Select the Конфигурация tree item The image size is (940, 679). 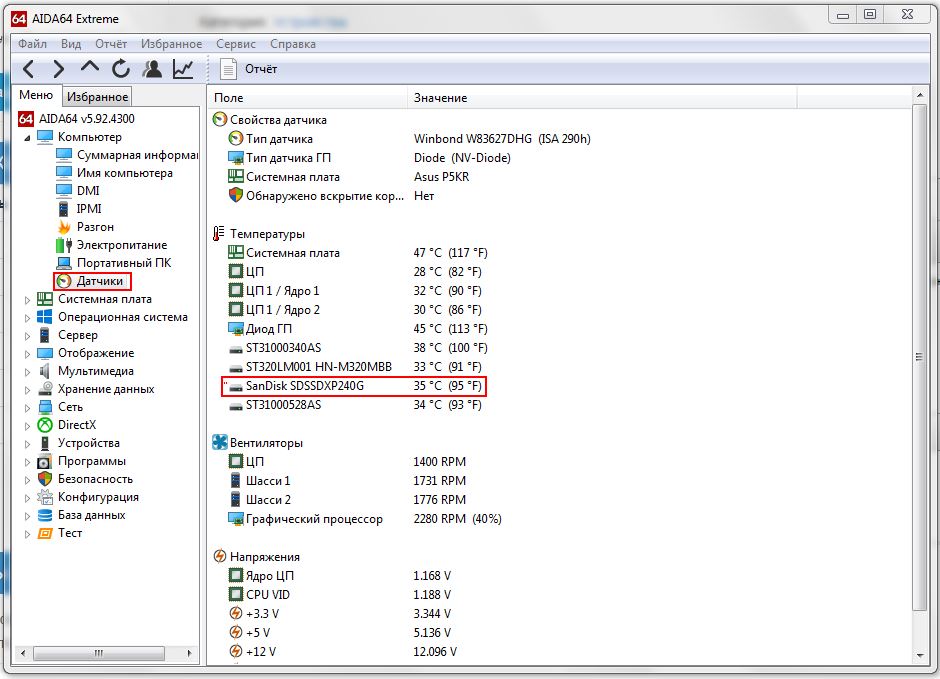coord(98,497)
